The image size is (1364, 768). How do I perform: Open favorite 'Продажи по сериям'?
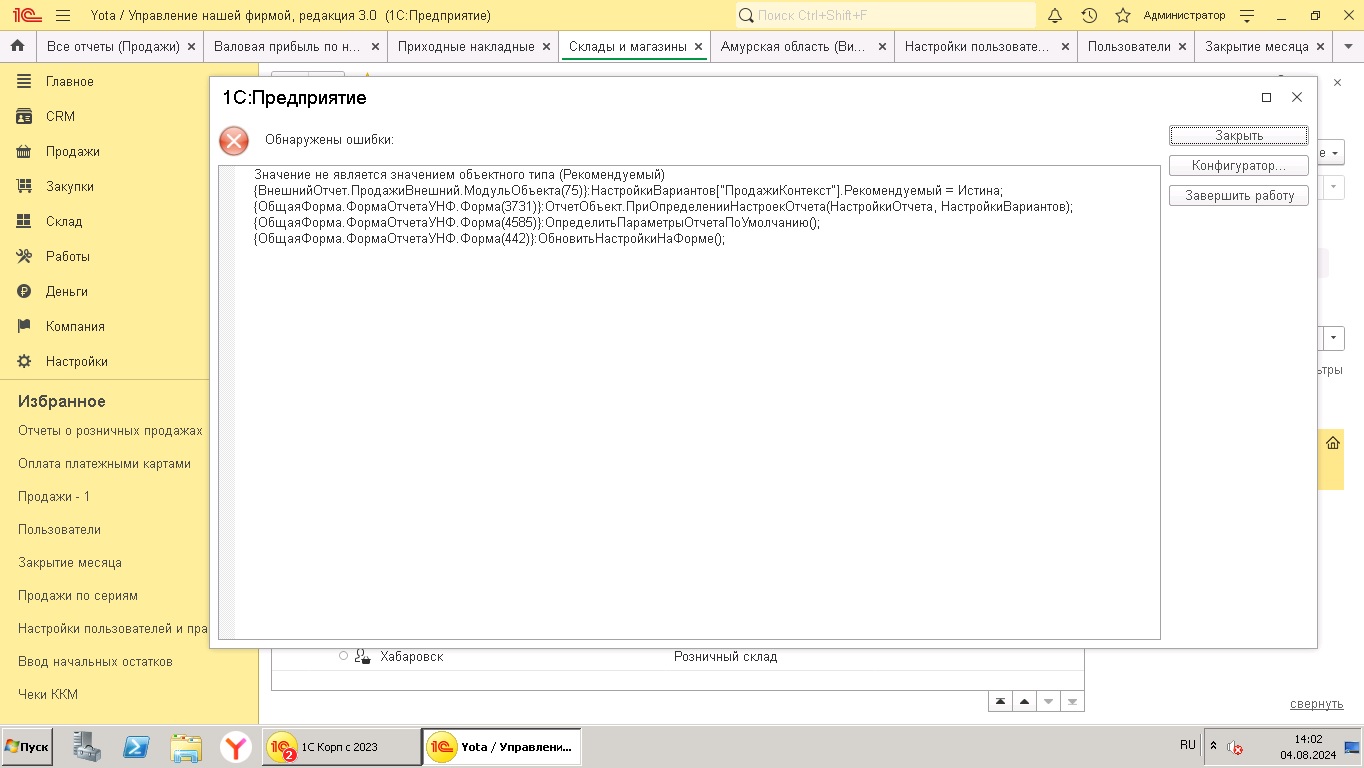tap(78, 596)
